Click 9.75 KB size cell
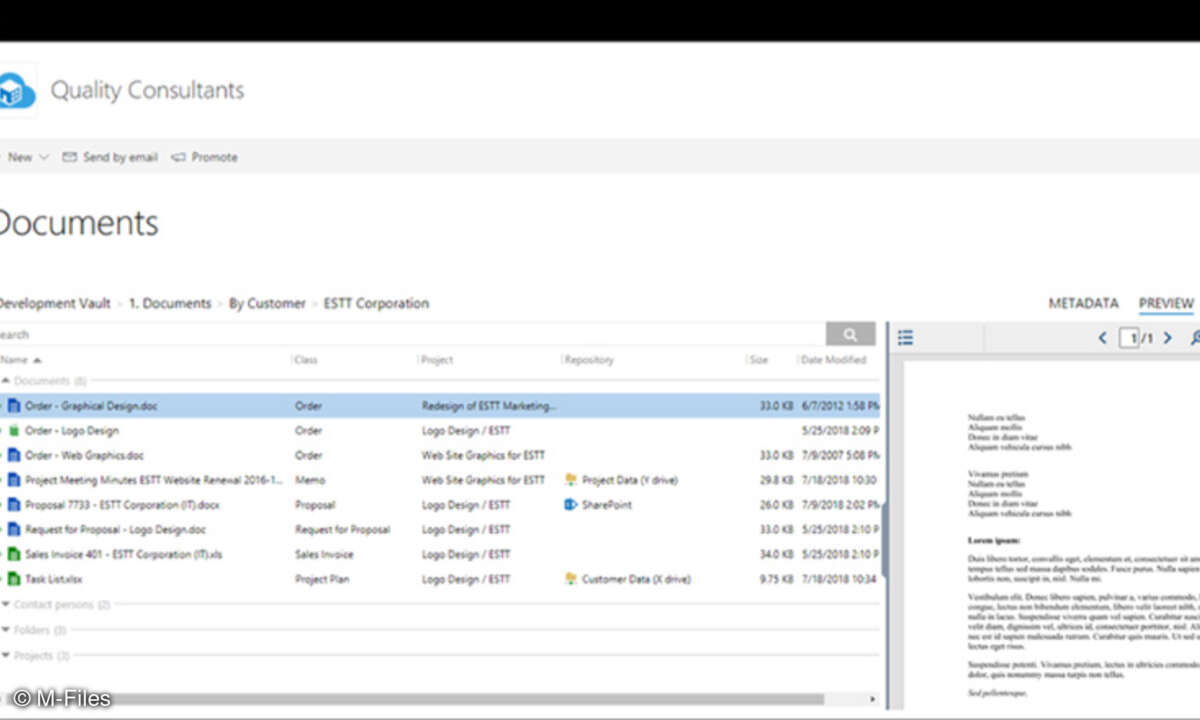The image size is (1200, 720). tap(775, 579)
